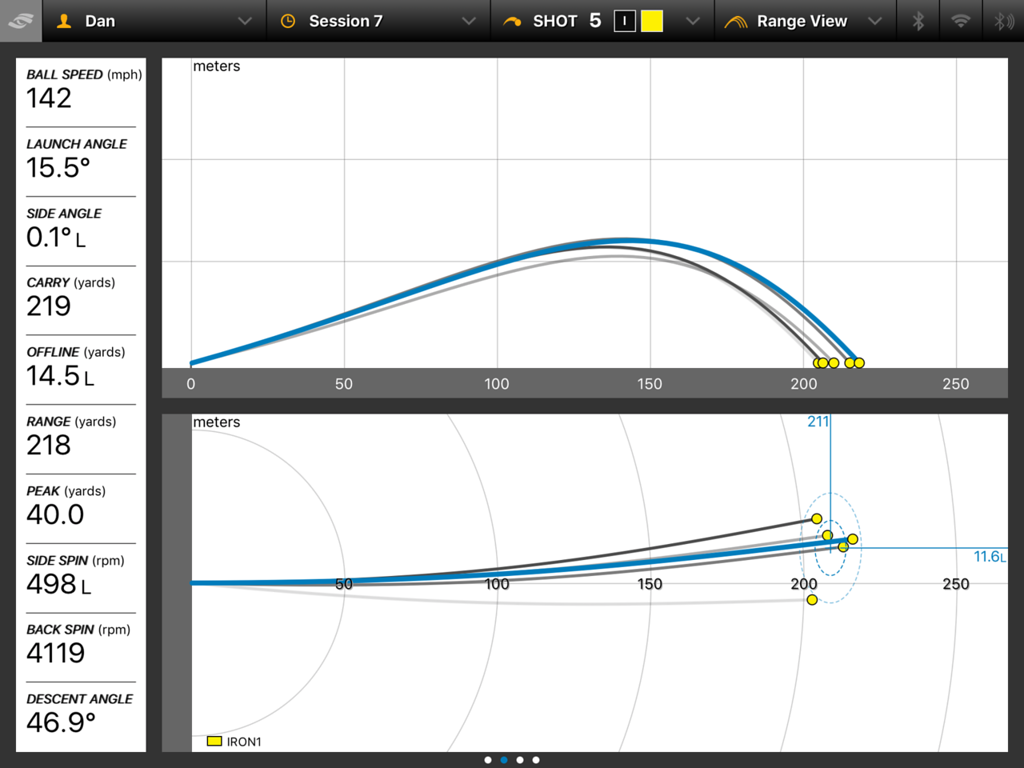
Task: Expand the Dan player dropdown chevron
Action: (245, 21)
